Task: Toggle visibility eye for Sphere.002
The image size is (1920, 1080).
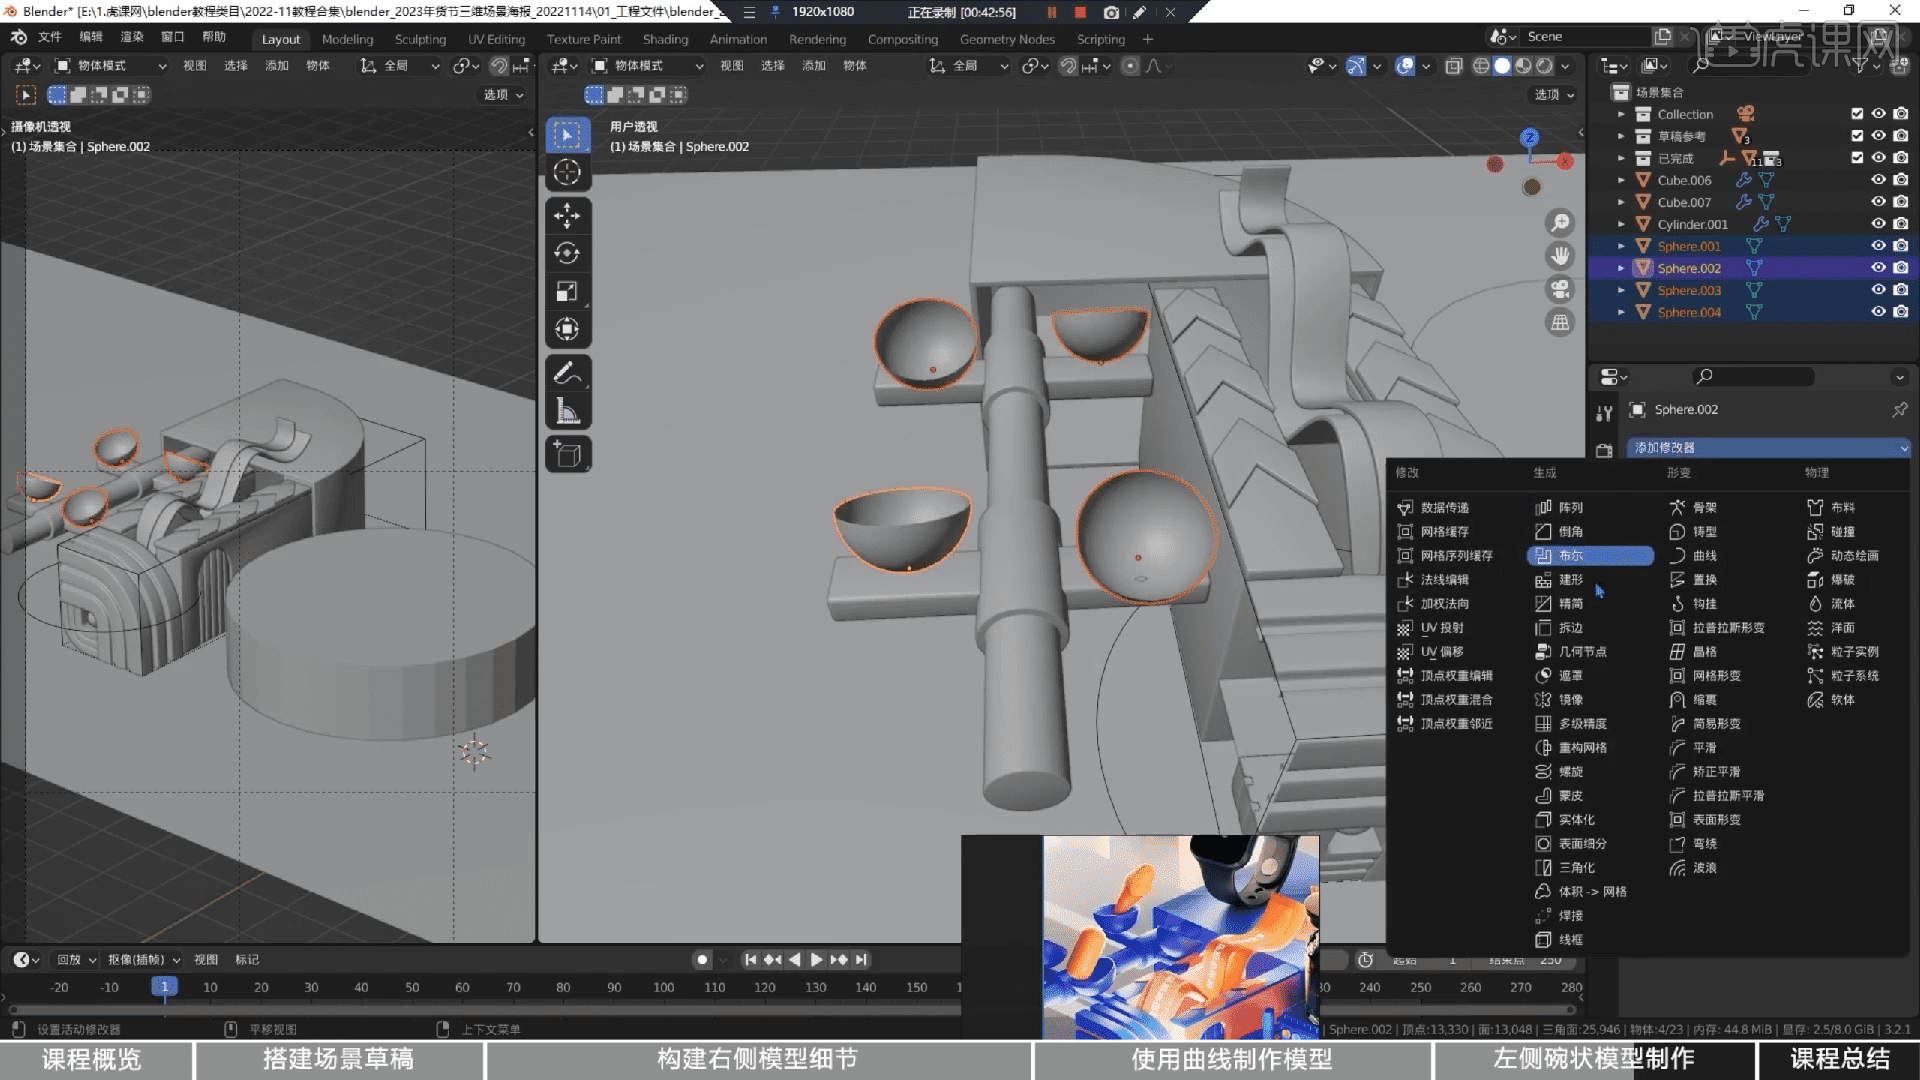Action: point(1878,268)
